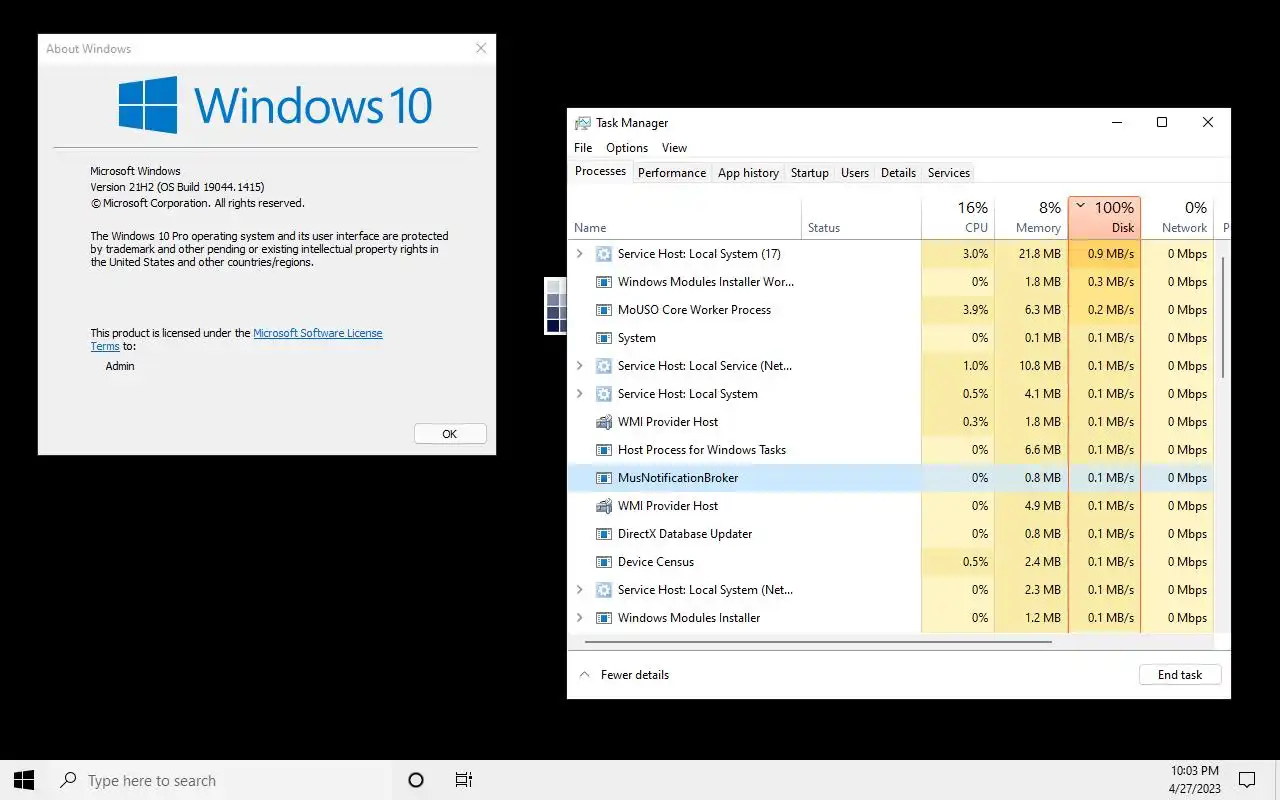This screenshot has width=1280, height=800.
Task: Open Cortana from the taskbar circle icon
Action: click(x=416, y=780)
